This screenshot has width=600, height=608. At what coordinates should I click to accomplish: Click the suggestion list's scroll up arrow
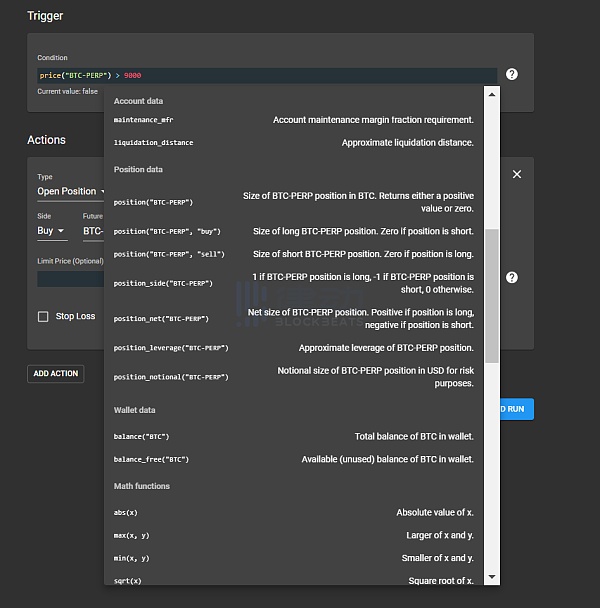pos(491,94)
